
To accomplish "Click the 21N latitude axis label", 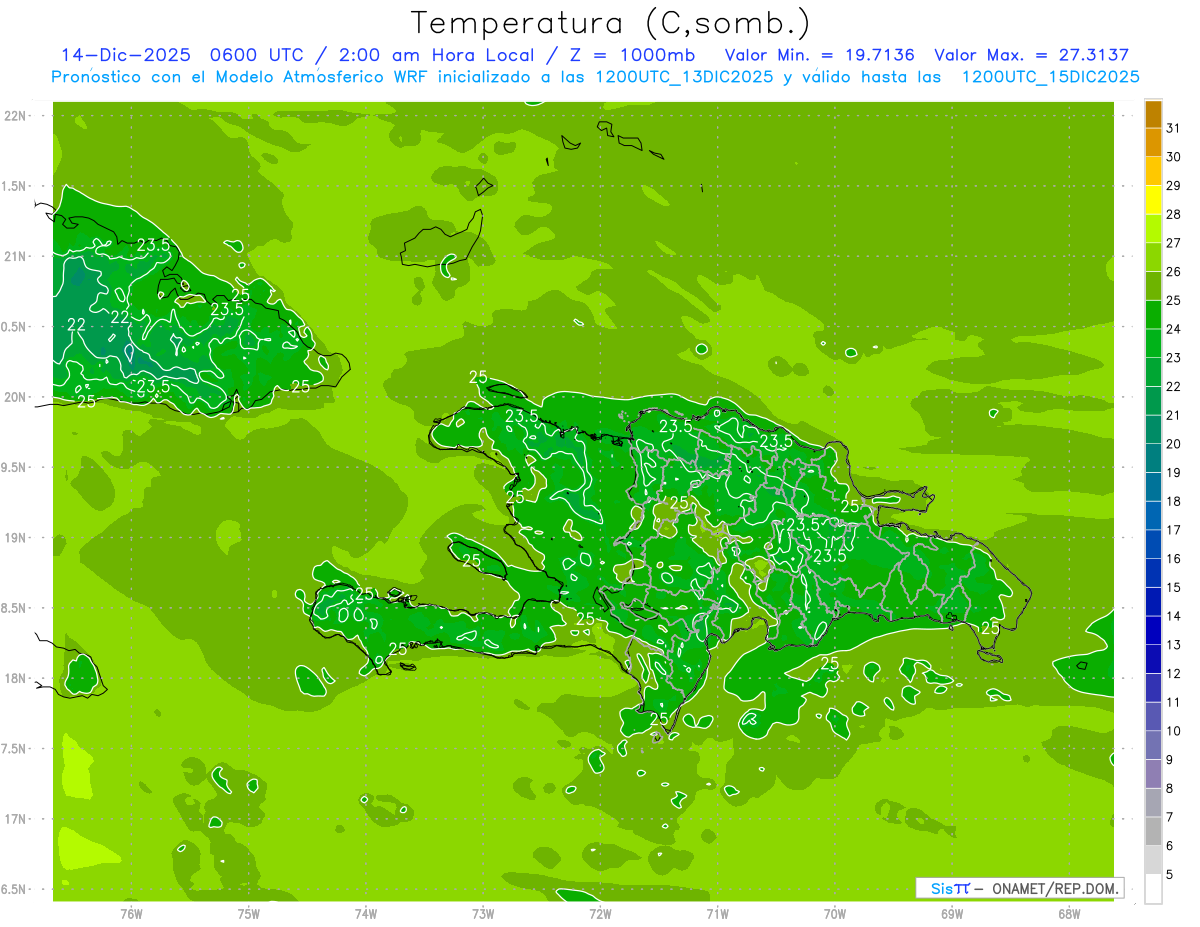I will pos(14,256).
